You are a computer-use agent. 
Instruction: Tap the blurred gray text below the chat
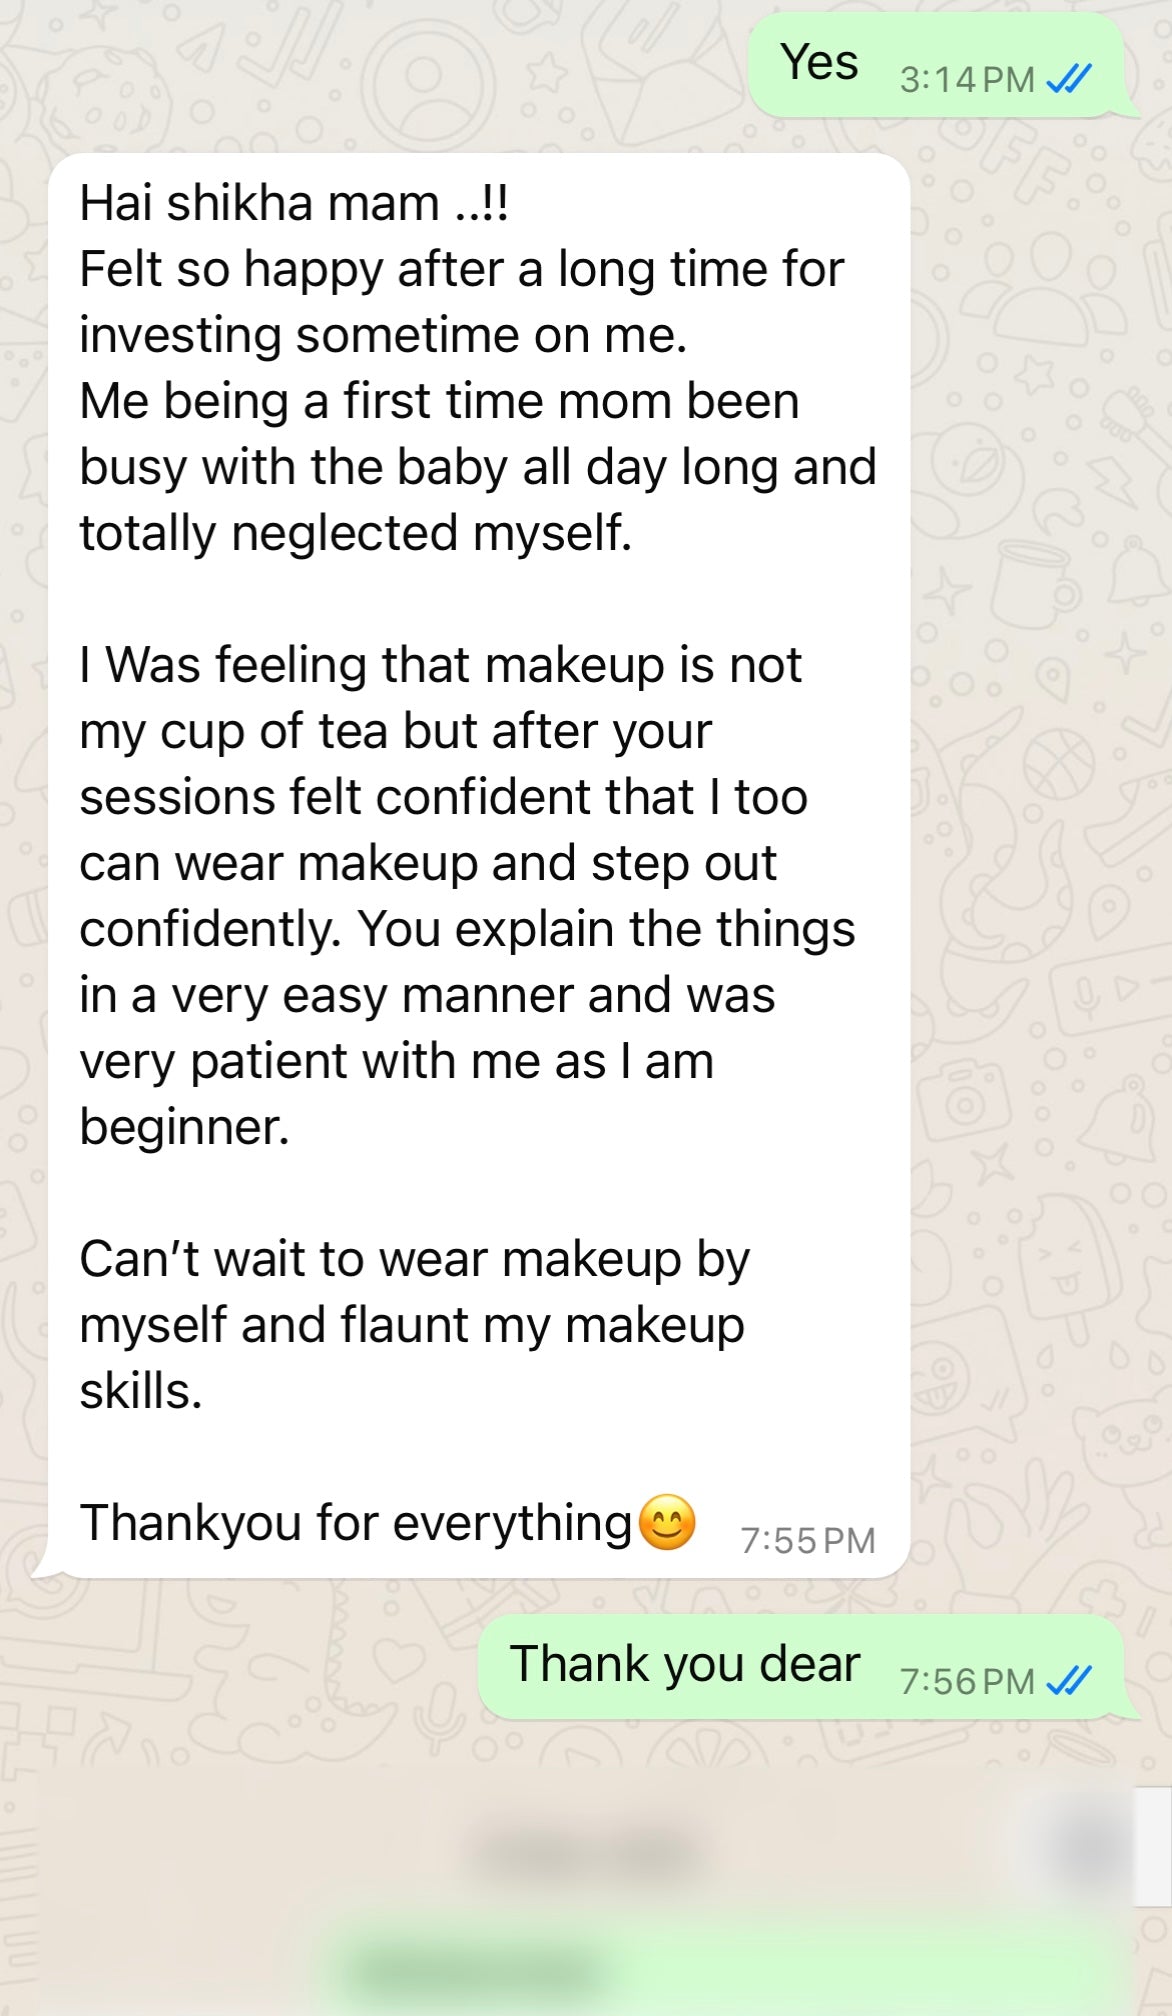pyautogui.click(x=590, y=1851)
